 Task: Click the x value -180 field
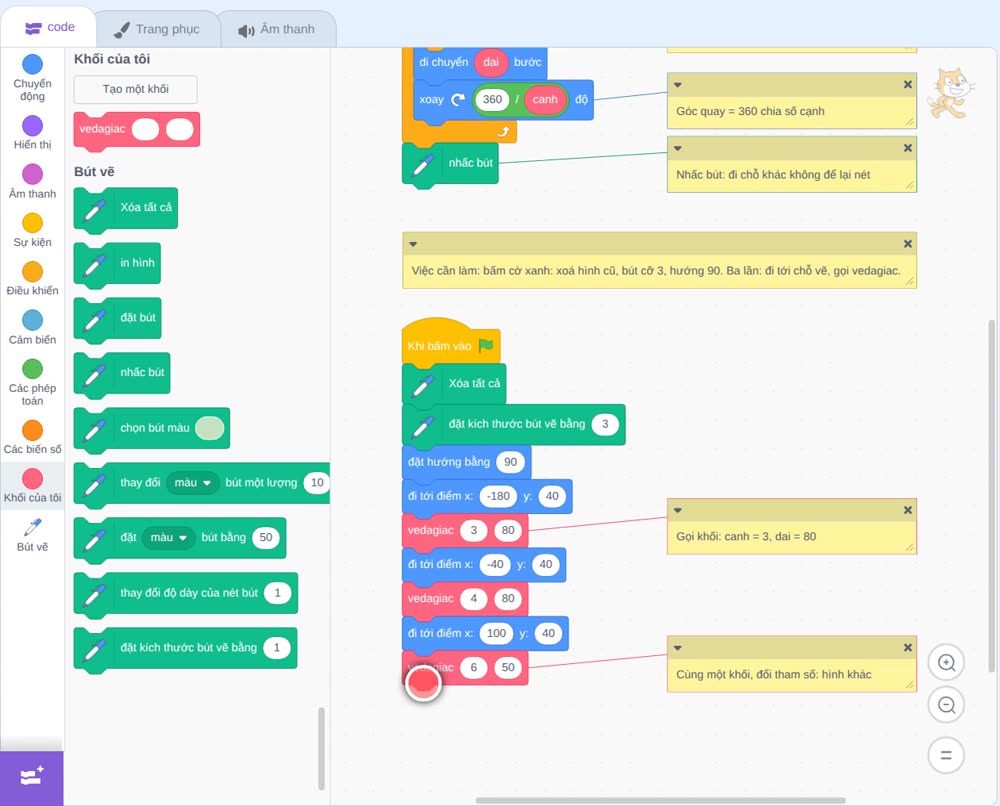[x=498, y=496]
